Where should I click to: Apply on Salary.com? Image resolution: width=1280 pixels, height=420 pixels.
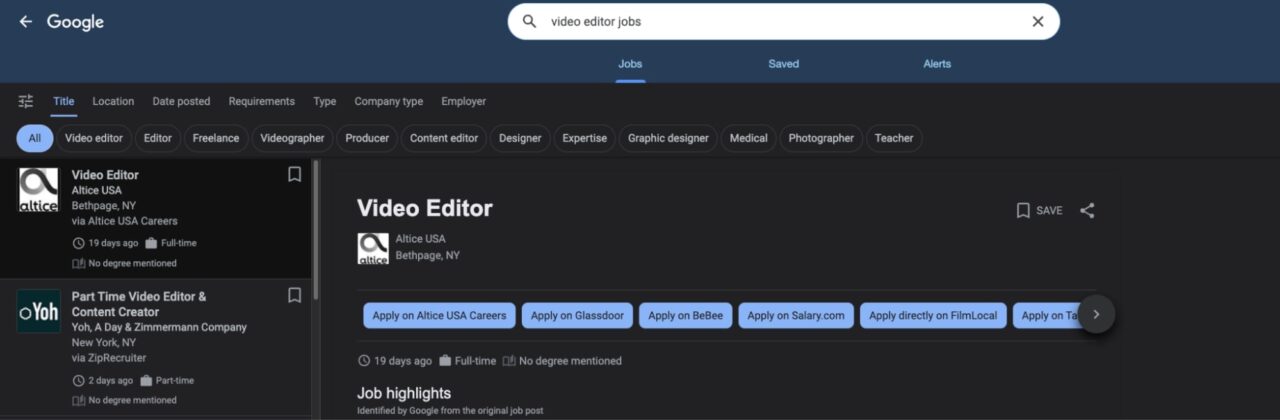point(796,315)
